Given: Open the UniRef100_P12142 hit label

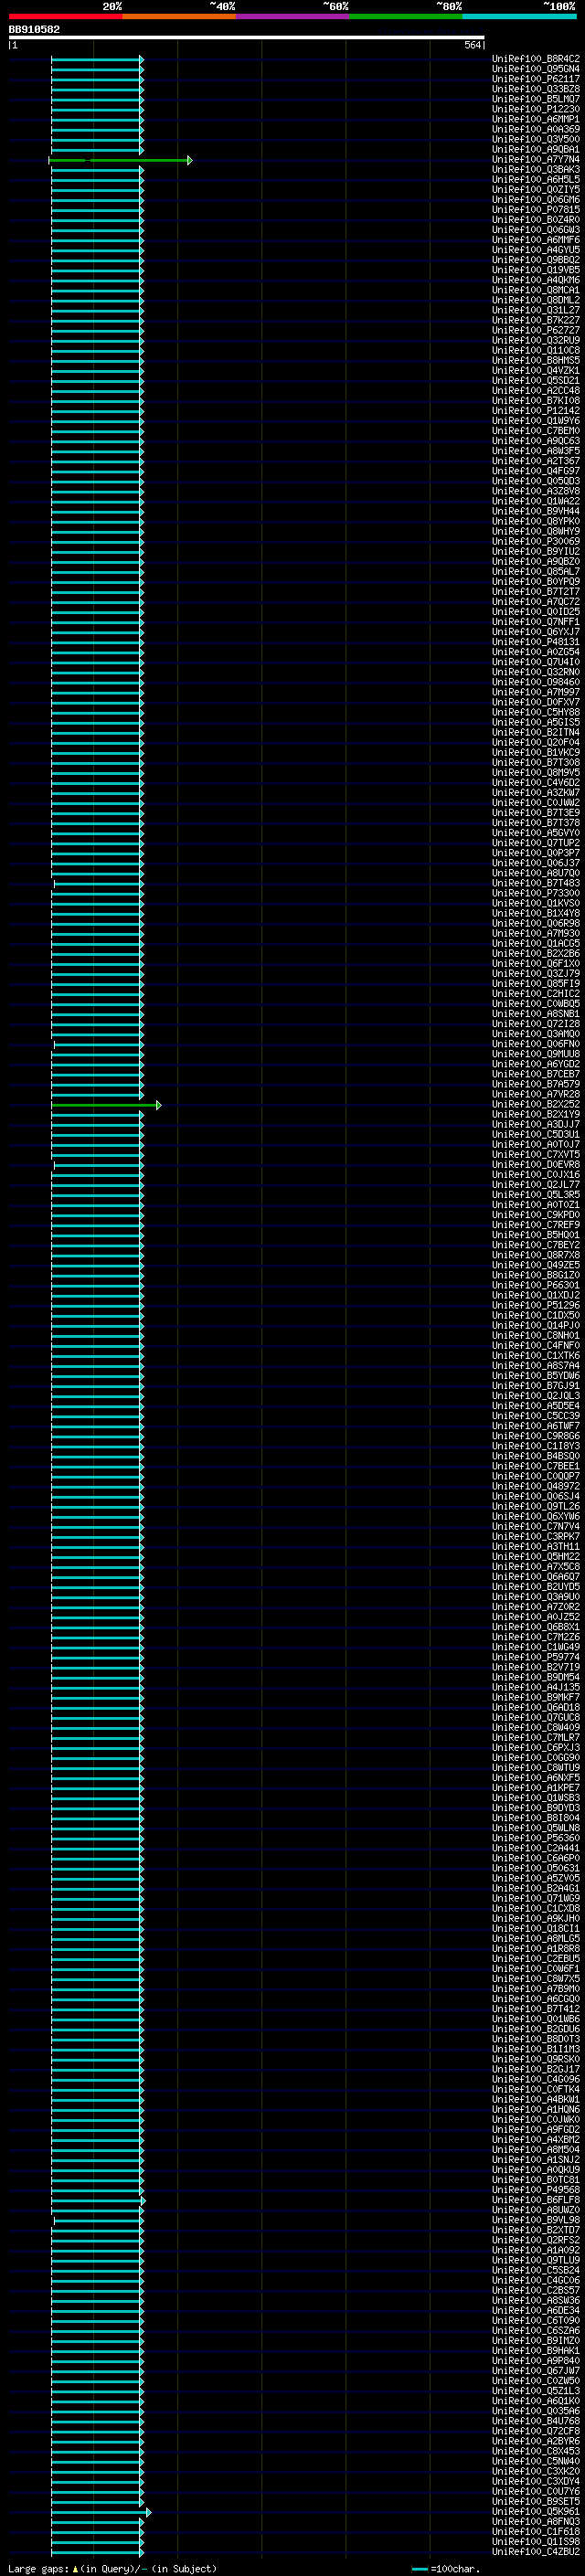Looking at the screenshot, I should (x=535, y=411).
